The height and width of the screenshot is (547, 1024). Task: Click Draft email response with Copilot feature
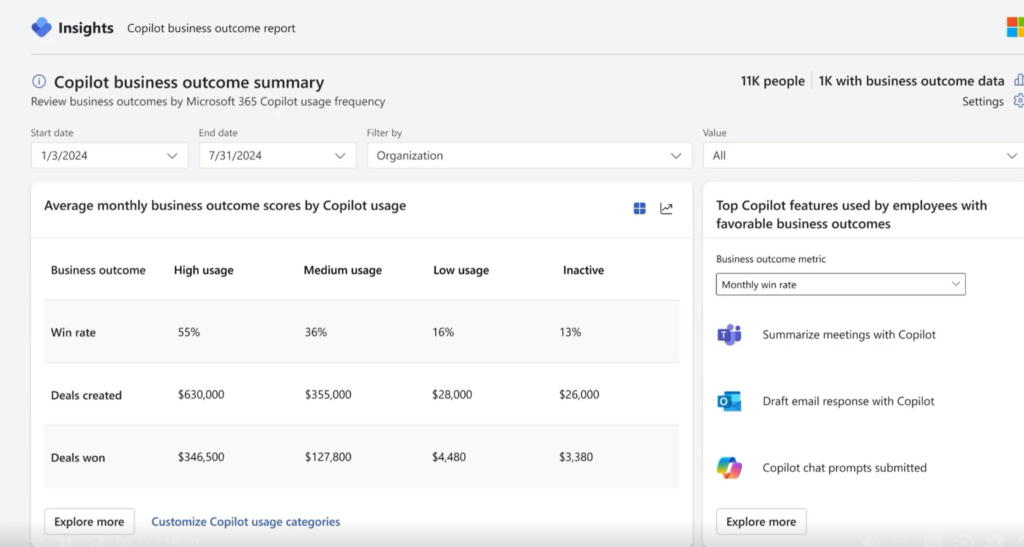(848, 401)
